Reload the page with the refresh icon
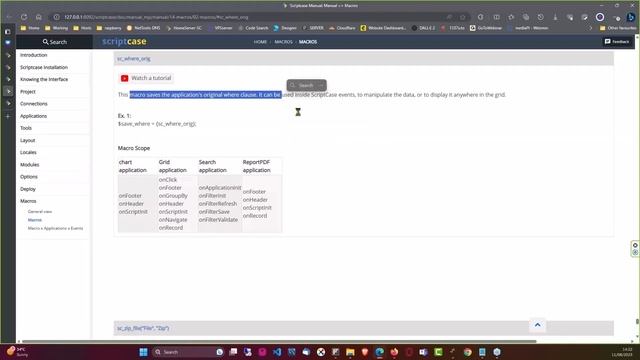640x360 pixels. point(24,17)
